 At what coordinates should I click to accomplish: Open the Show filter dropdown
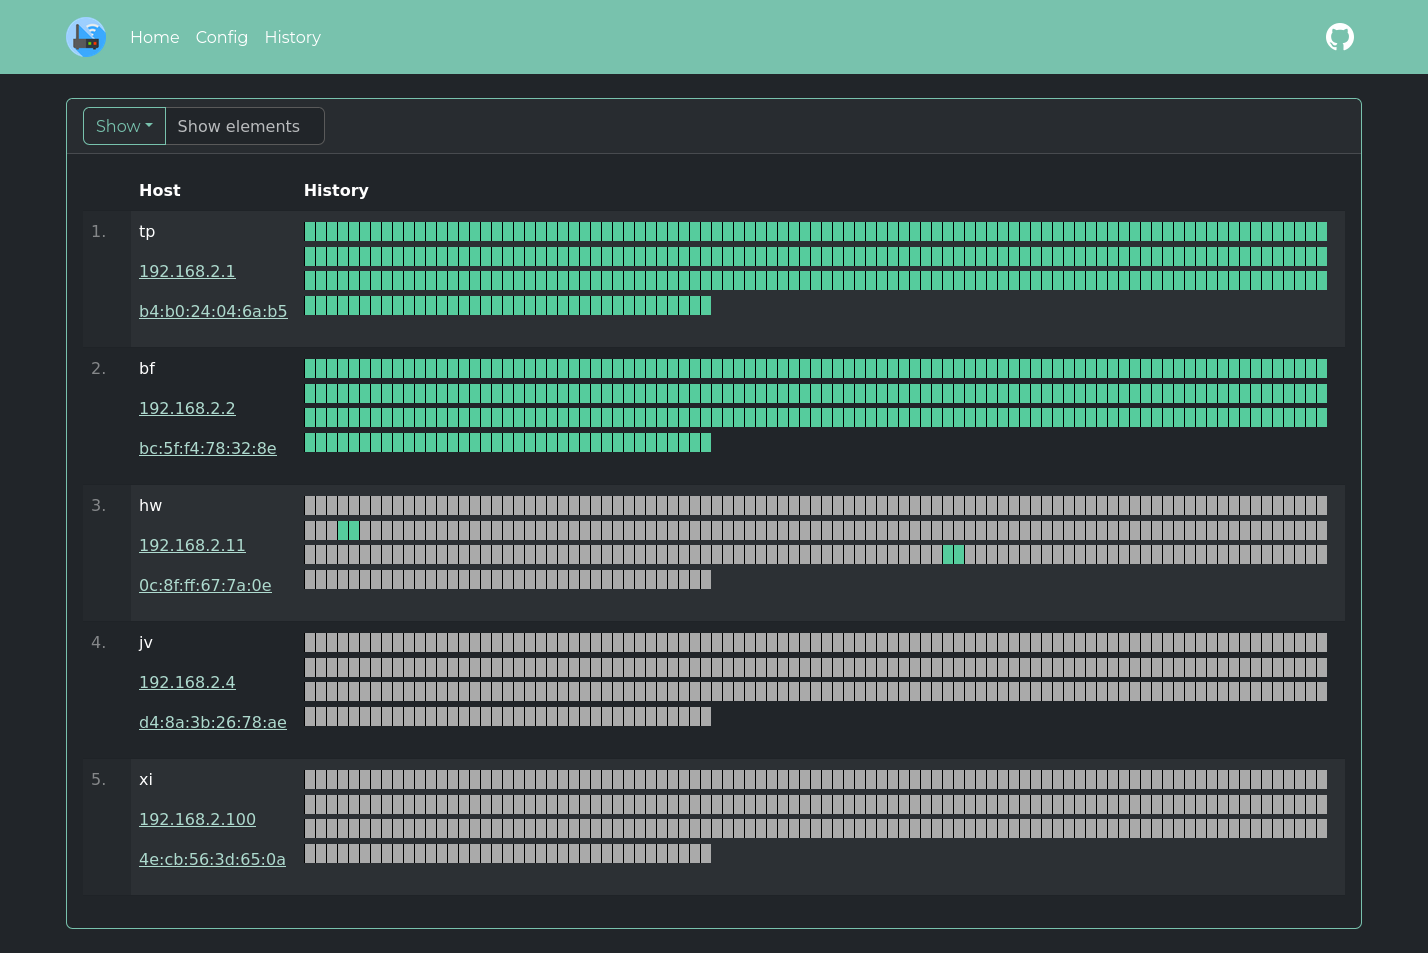coord(123,126)
